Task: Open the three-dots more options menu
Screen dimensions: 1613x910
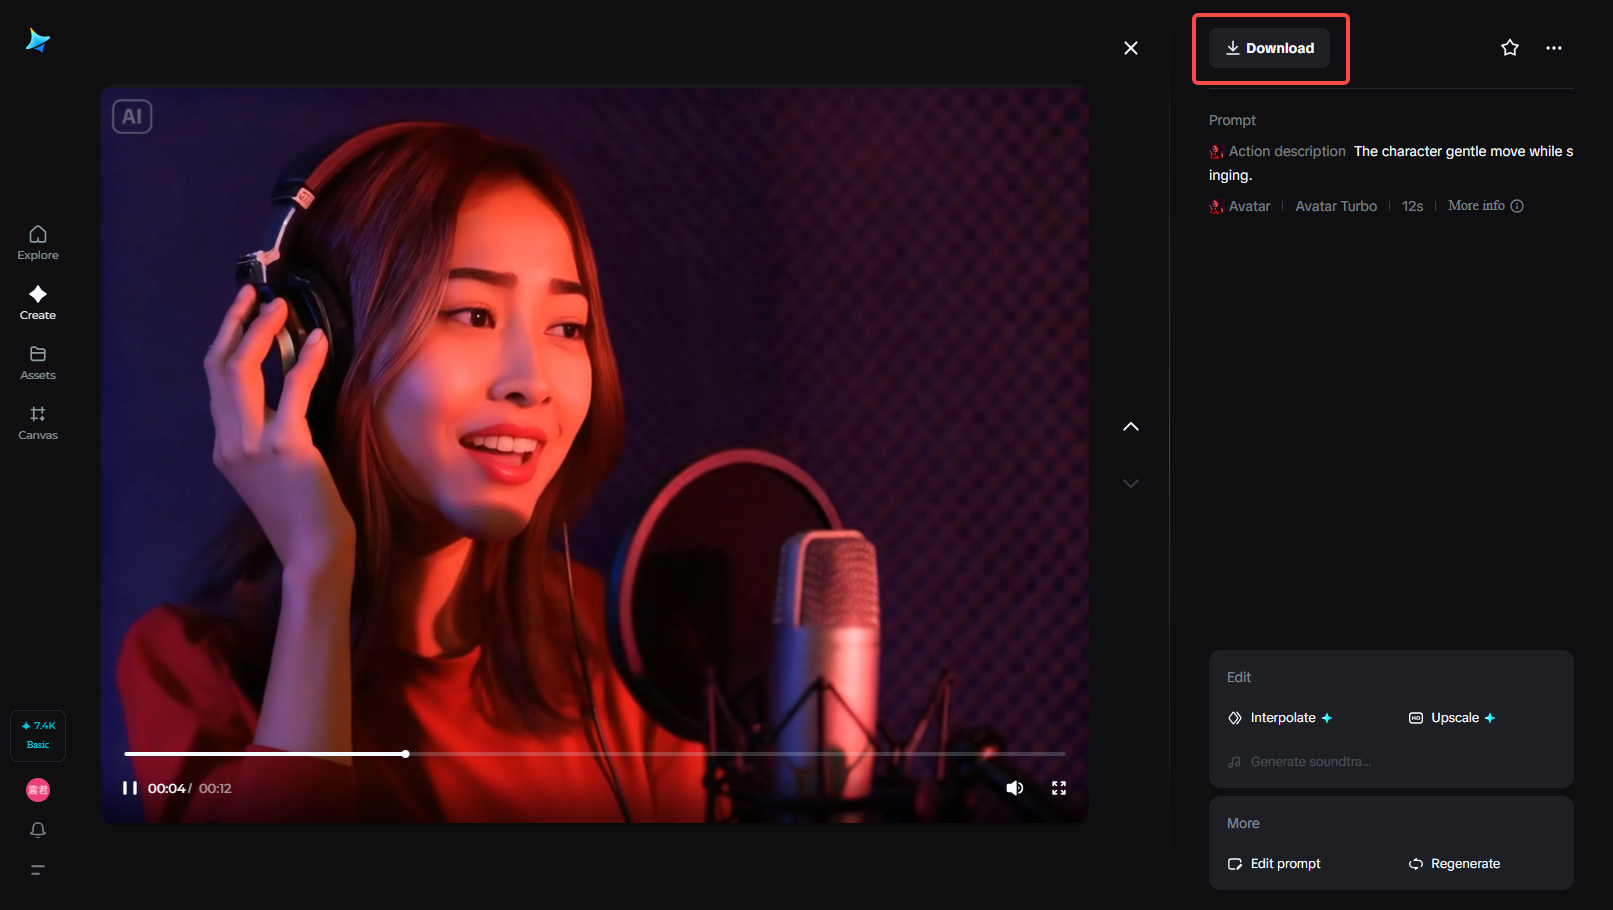Action: pos(1554,48)
